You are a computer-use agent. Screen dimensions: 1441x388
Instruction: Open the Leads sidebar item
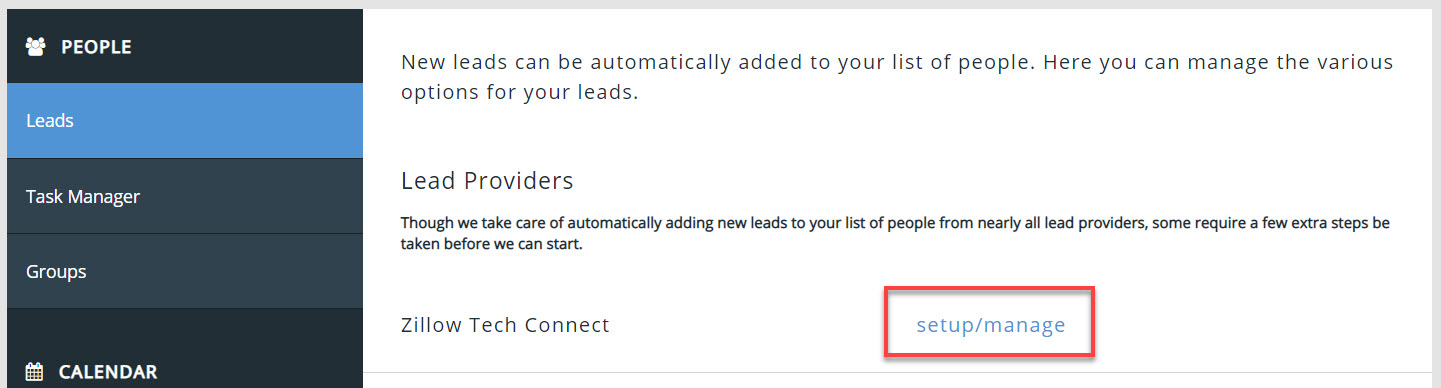[185, 120]
